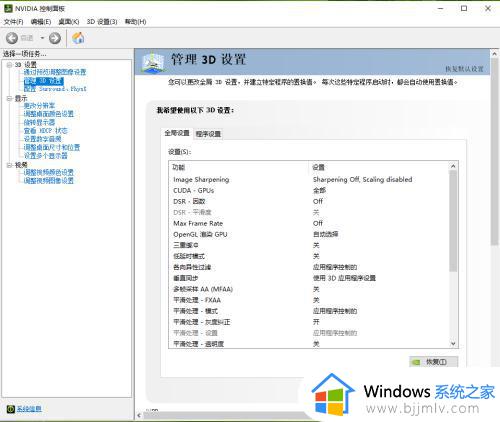The image size is (500, 422).
Task: Click the settings list scrollbar thumb
Action: (x=453, y=221)
